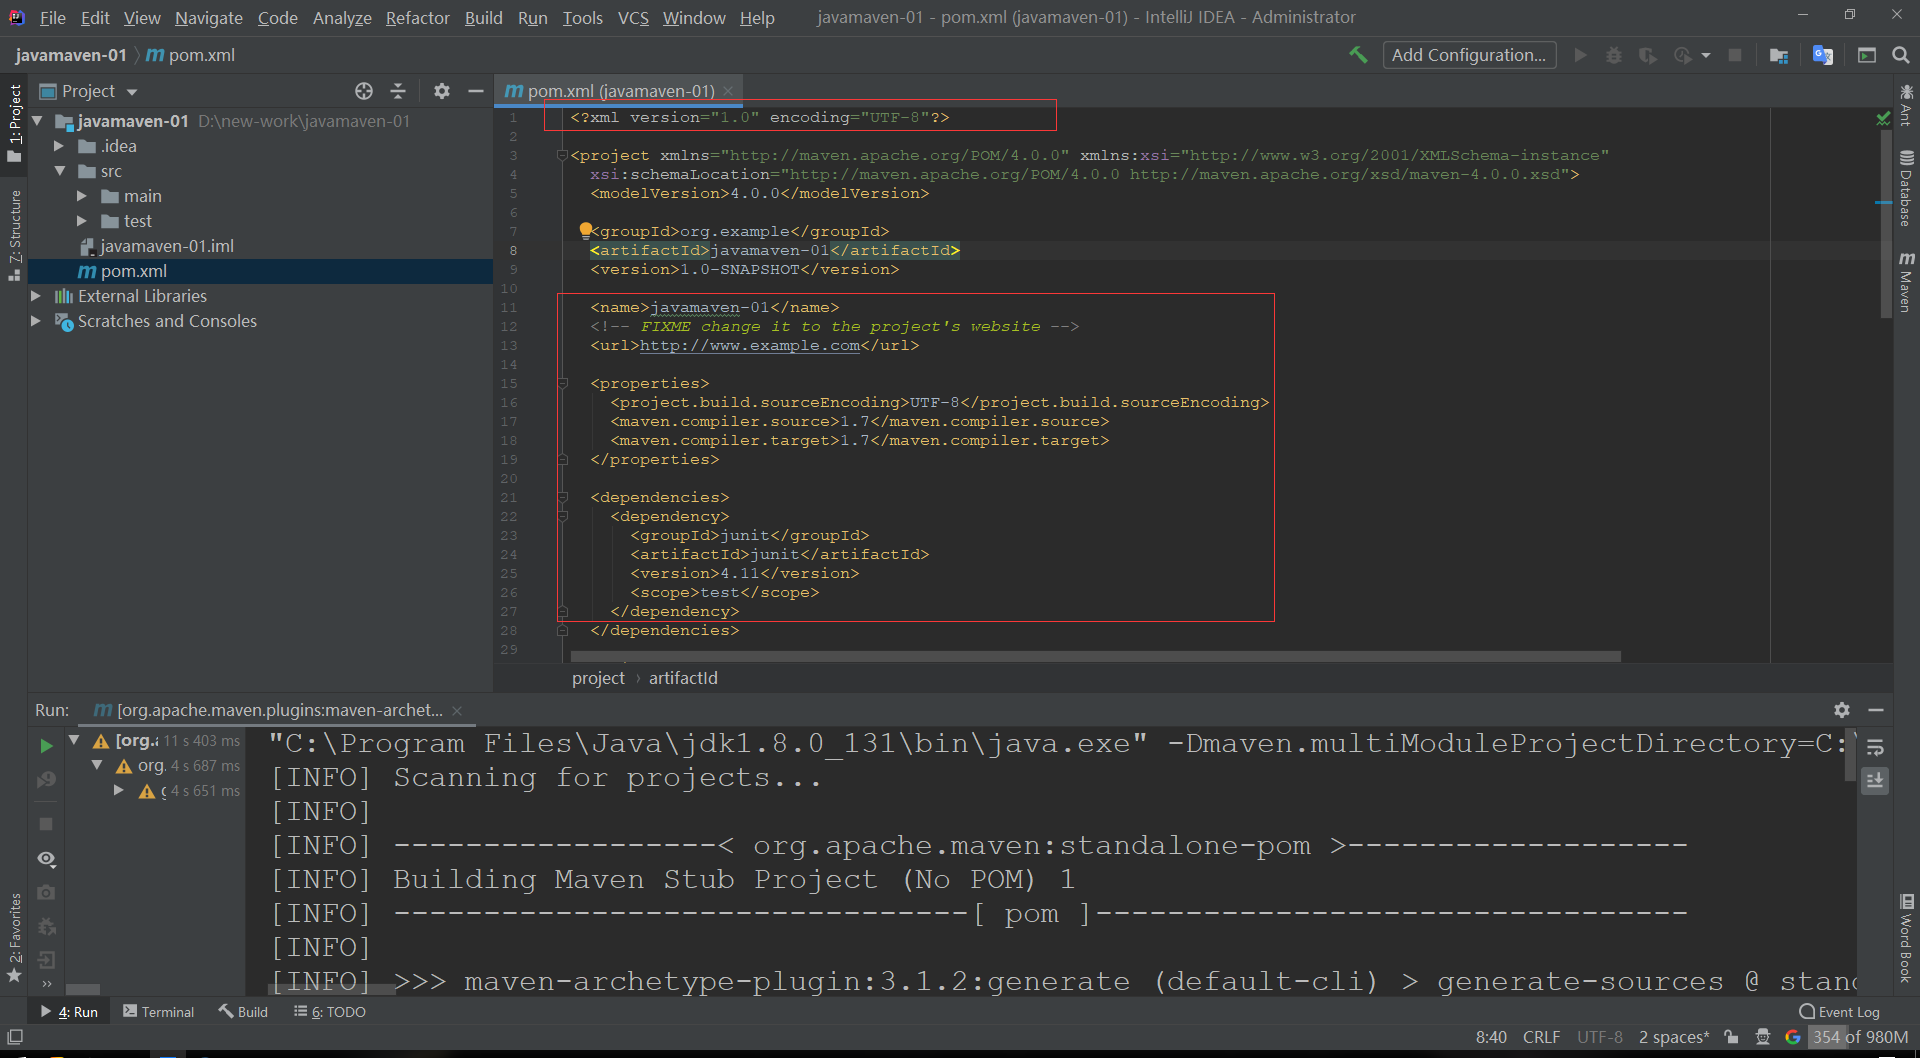1920x1058 pixels.
Task: Toggle soft wrap in the Run console output
Action: pyautogui.click(x=1876, y=747)
